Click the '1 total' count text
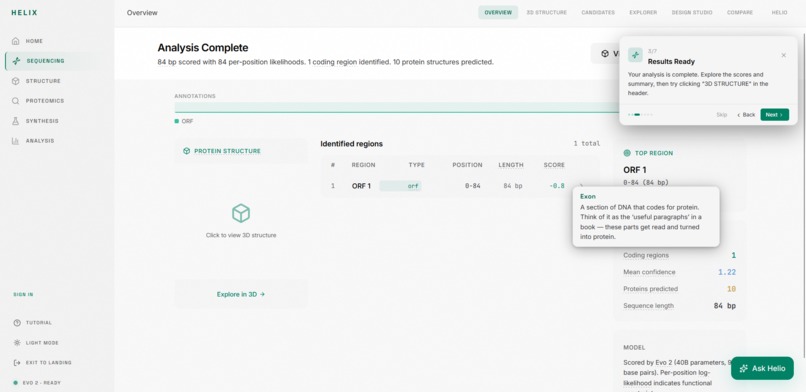 587,144
